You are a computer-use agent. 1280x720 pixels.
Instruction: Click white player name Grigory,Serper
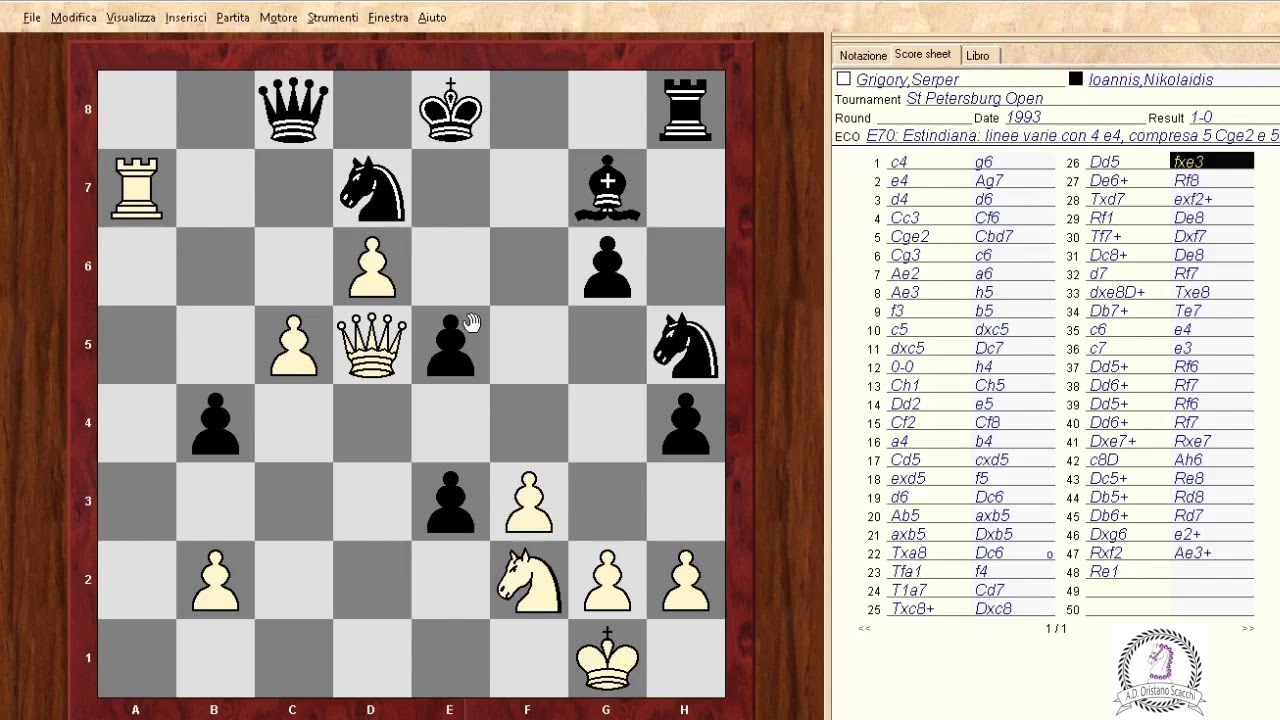(908, 80)
